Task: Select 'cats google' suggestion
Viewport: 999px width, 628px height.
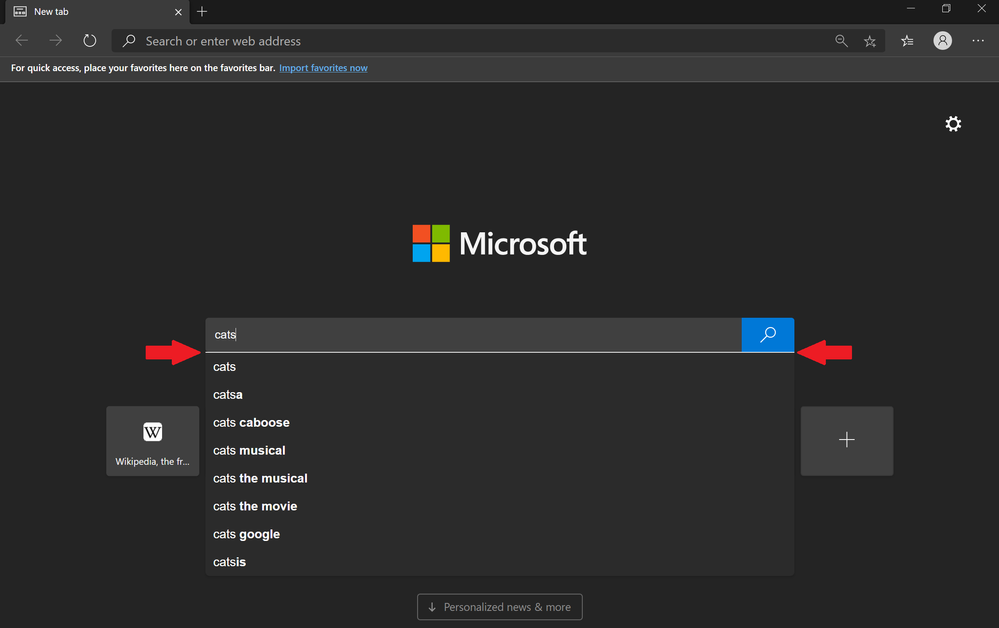Action: (x=500, y=534)
